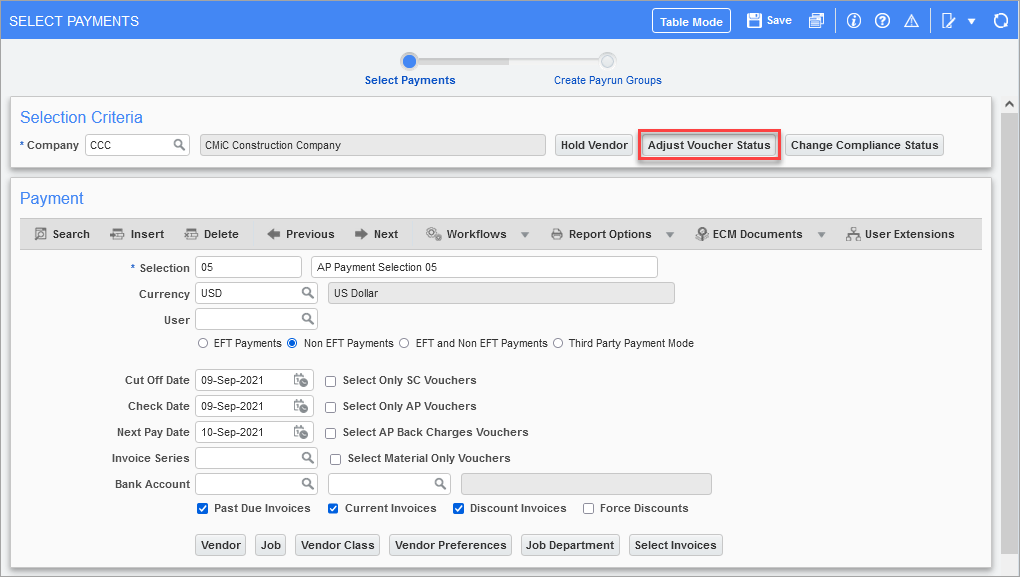This screenshot has height=577, width=1020.
Task: Select EFT and Non EFT Payments option
Action: [x=404, y=343]
